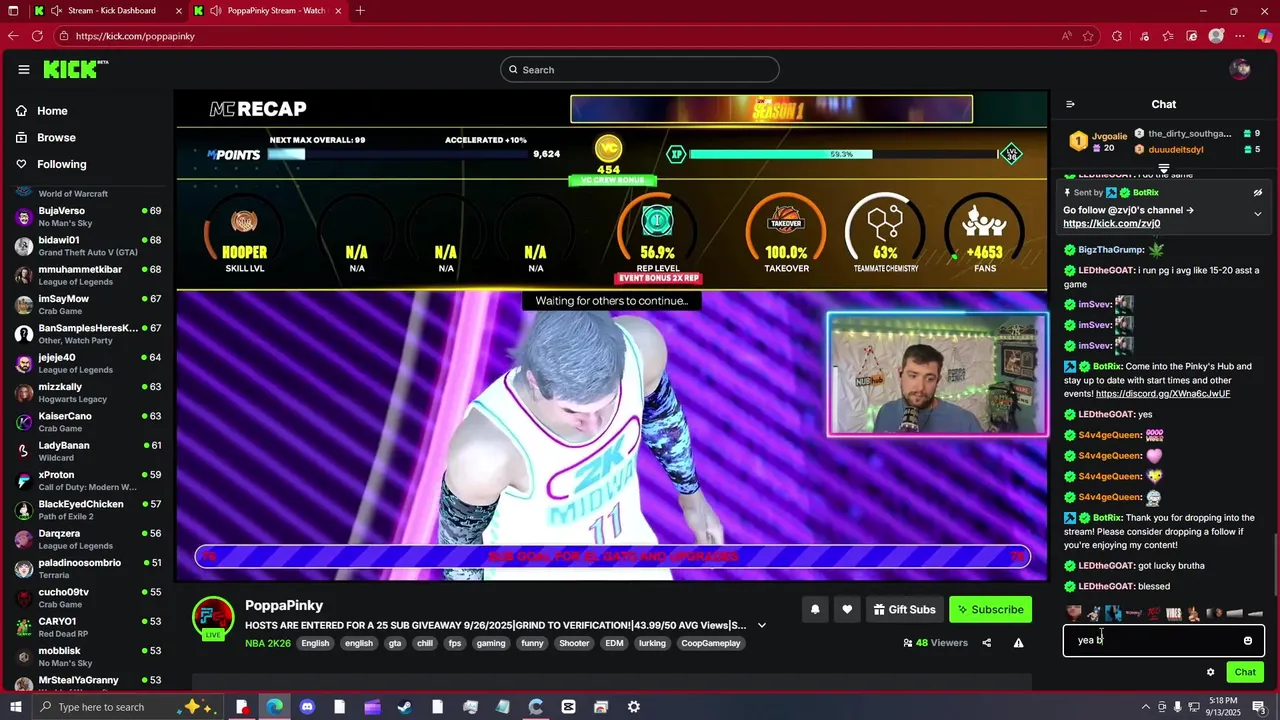
Task: Hide the pinned BotRix message
Action: 1257,193
